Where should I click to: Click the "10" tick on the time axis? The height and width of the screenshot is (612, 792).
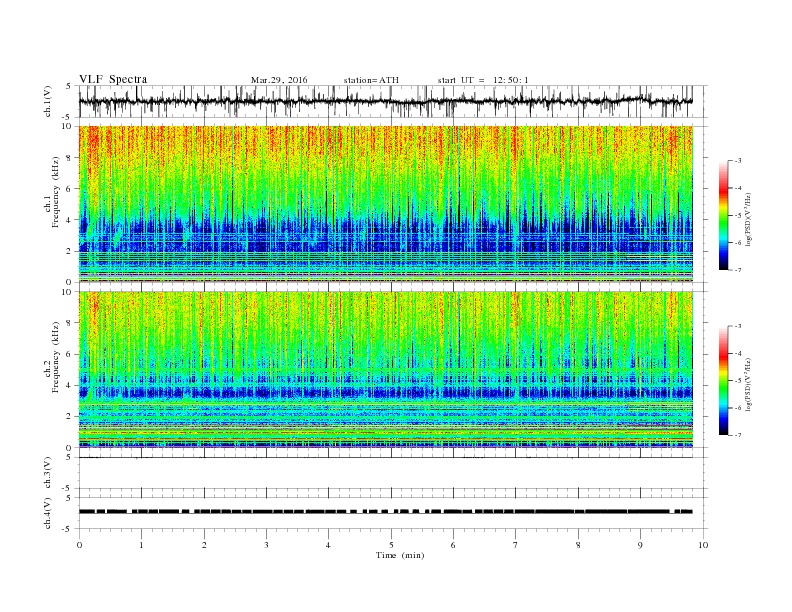pyautogui.click(x=703, y=545)
